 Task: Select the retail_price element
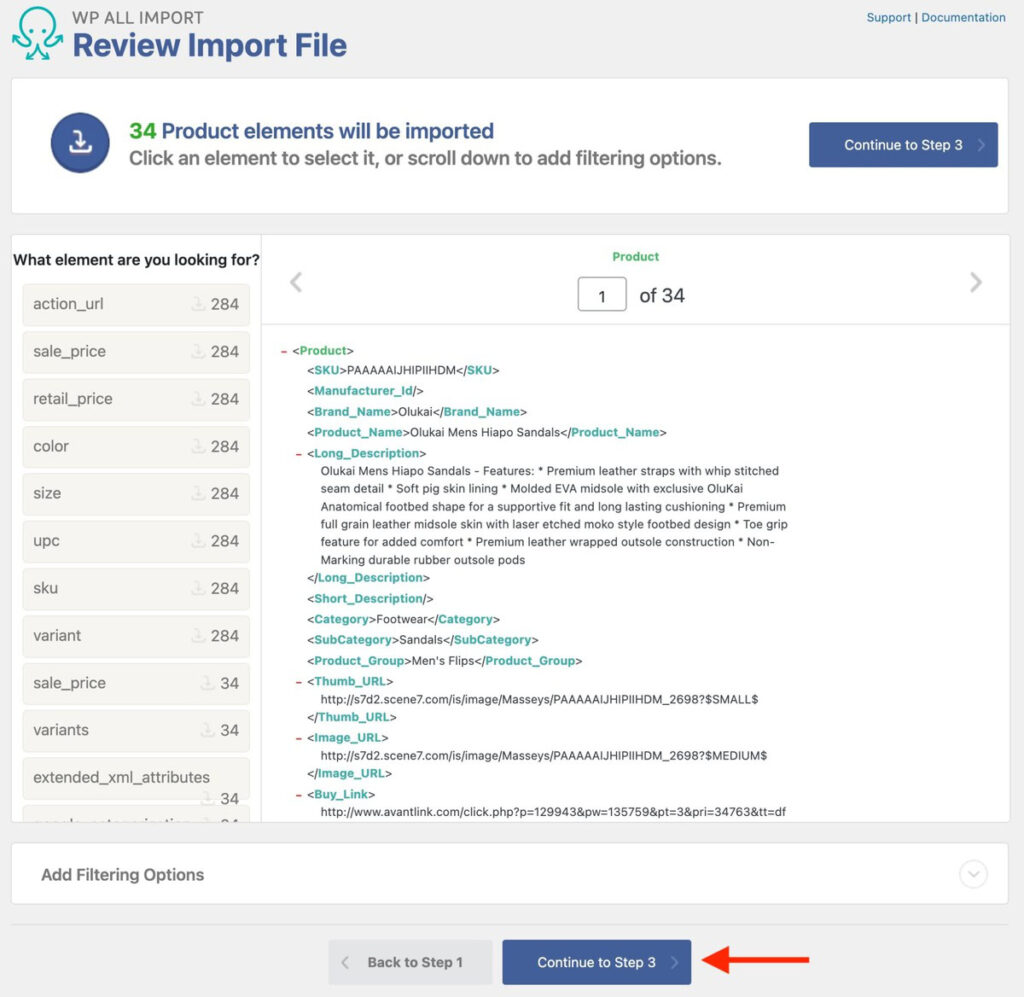pos(136,399)
